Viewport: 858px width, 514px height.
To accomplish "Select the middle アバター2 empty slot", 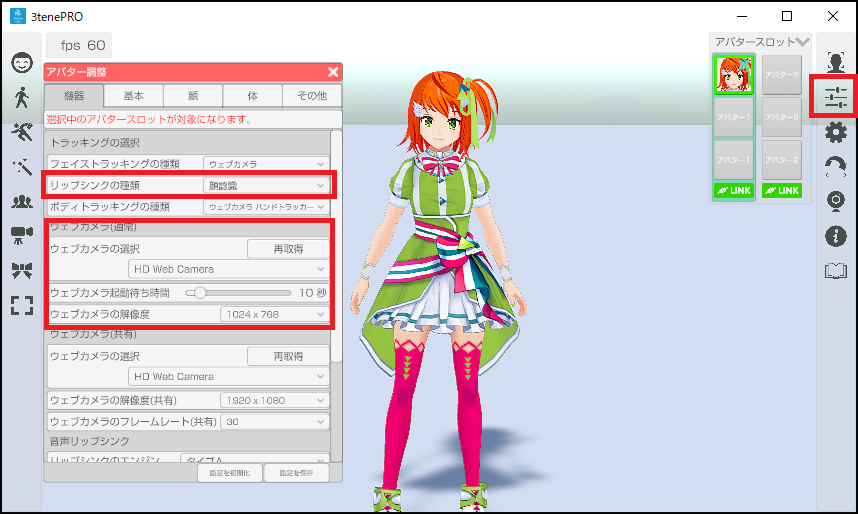I will click(781, 117).
